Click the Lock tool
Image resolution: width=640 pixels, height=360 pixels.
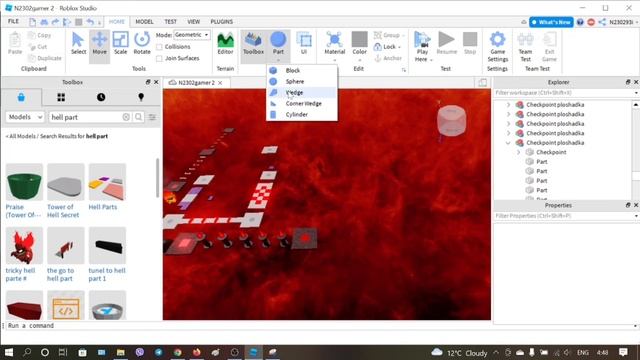(387, 47)
